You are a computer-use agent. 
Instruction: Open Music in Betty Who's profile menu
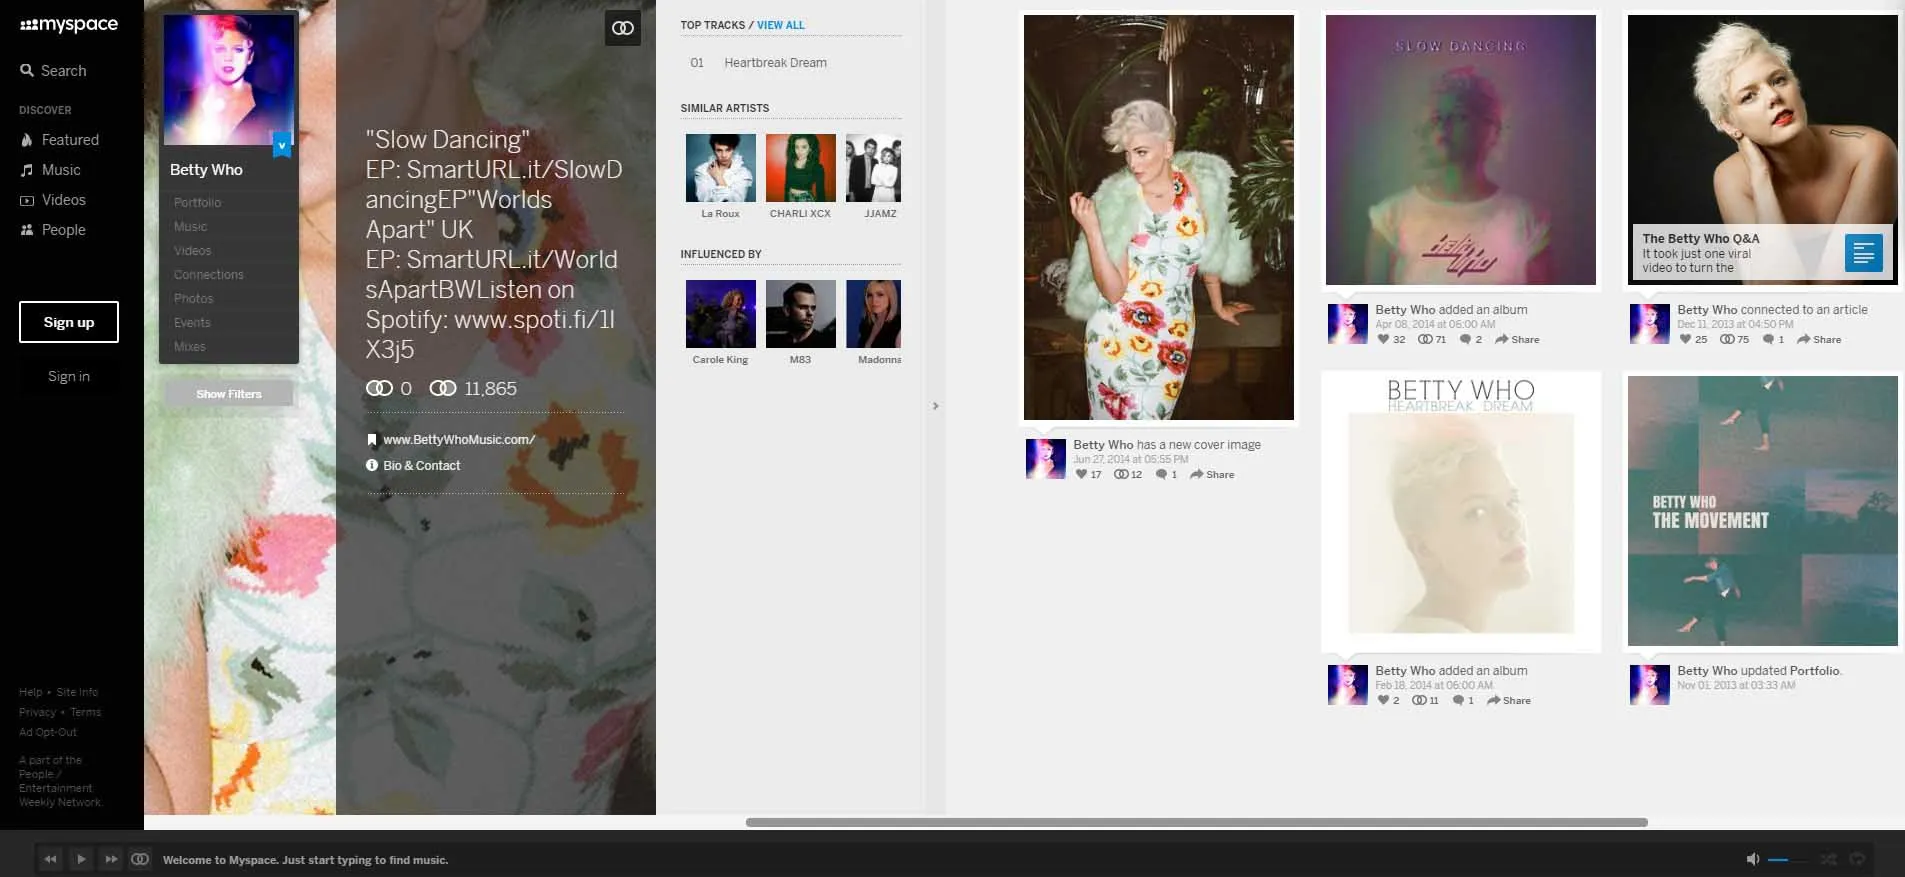coord(191,227)
